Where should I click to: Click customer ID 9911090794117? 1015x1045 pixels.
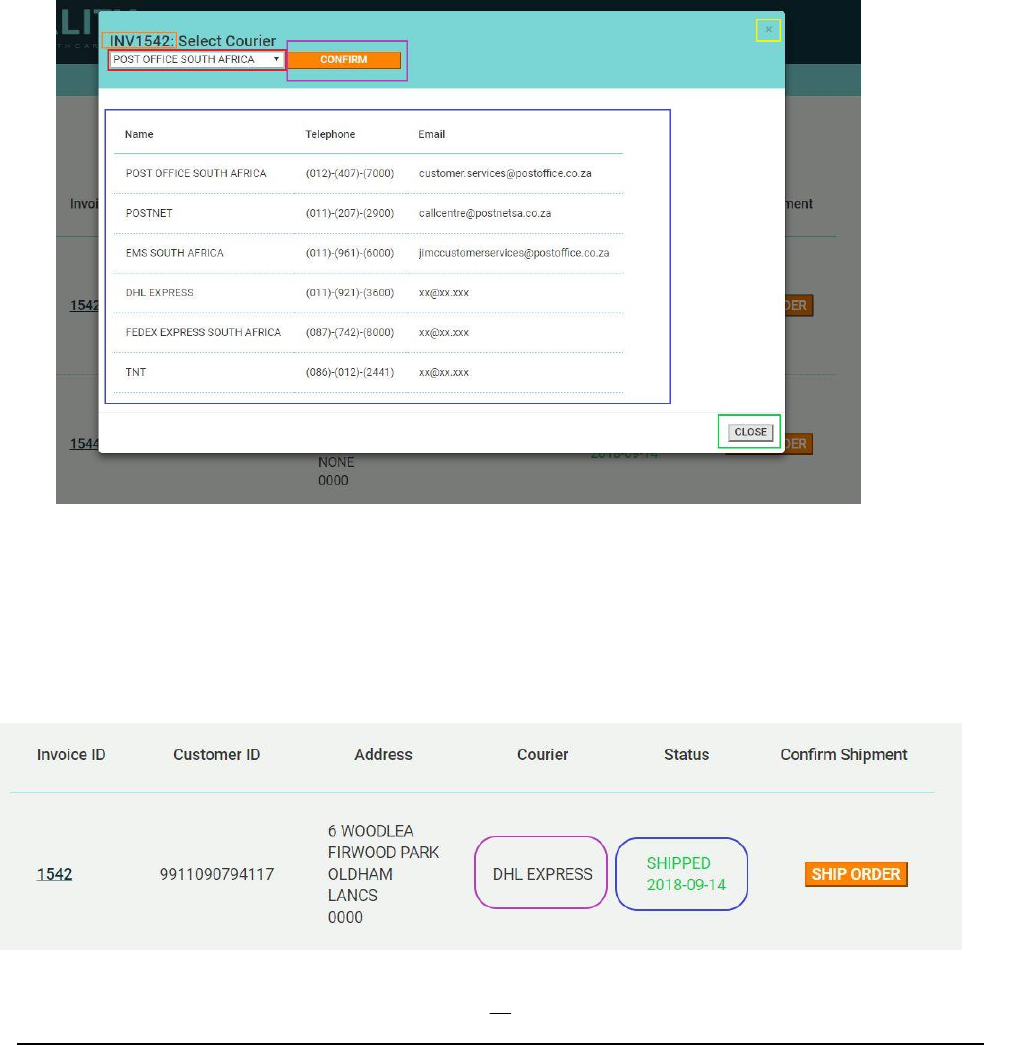point(217,874)
